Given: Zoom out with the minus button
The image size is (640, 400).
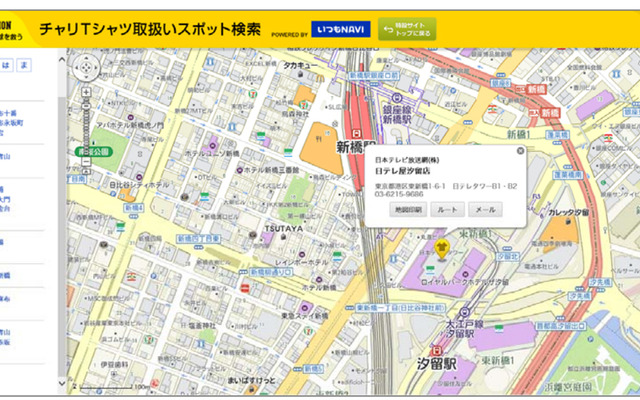Looking at the screenshot, I should tap(86, 161).
